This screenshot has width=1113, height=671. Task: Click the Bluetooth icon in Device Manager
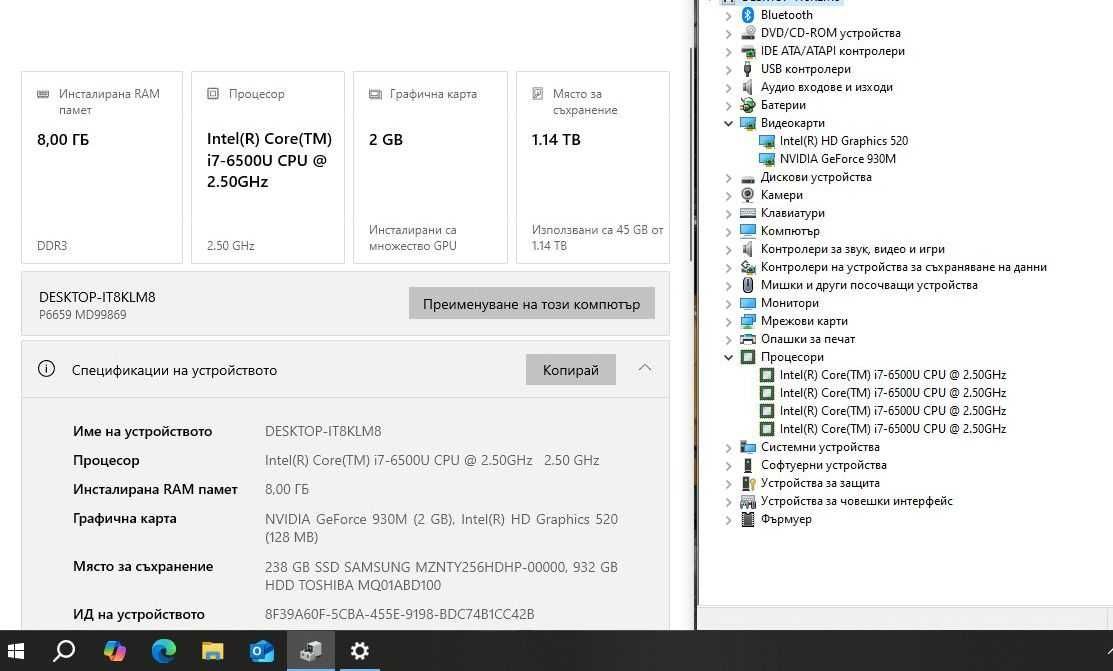(747, 15)
